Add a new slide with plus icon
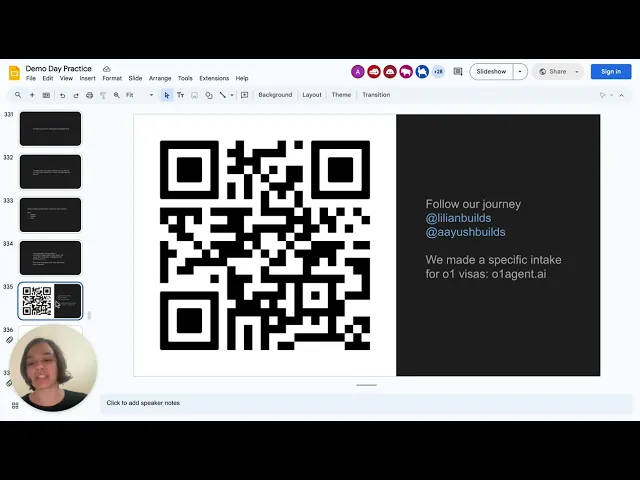Image resolution: width=640 pixels, height=480 pixels. [32, 95]
